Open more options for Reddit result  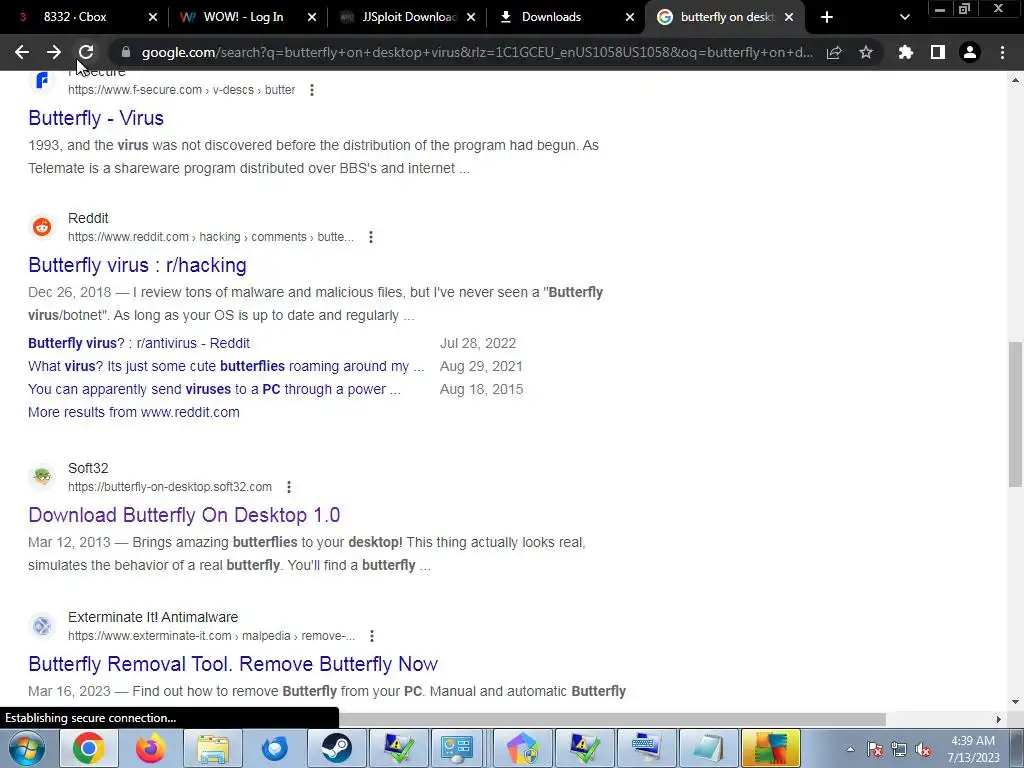tap(371, 237)
